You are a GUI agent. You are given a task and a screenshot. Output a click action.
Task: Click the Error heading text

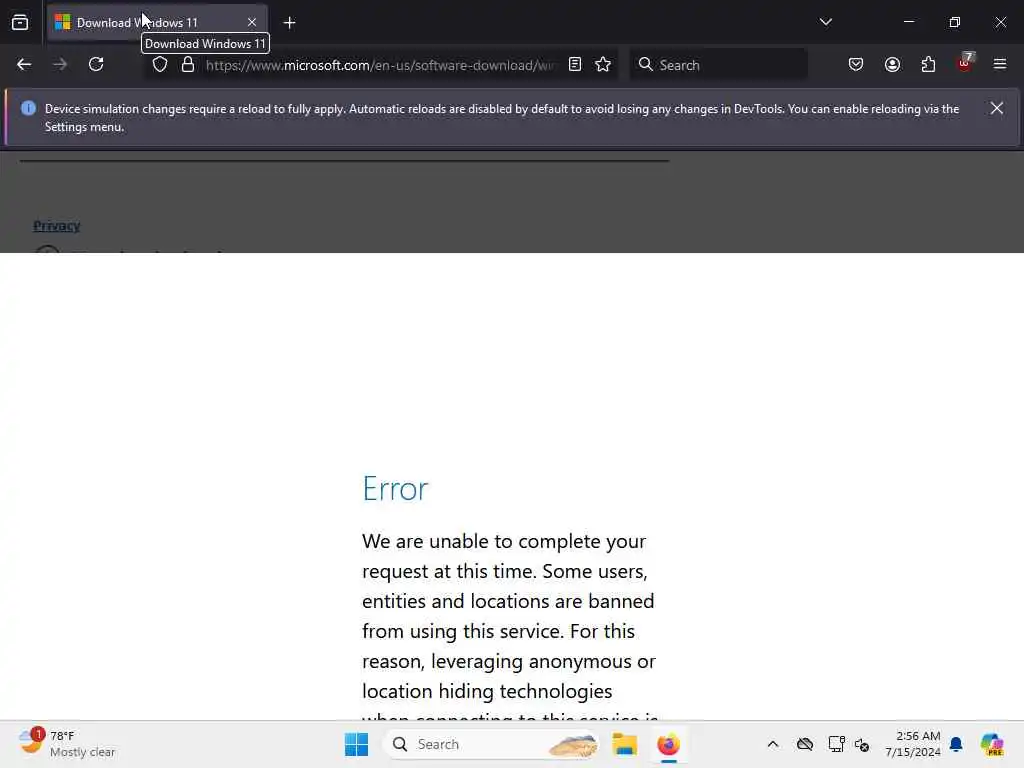(x=395, y=488)
